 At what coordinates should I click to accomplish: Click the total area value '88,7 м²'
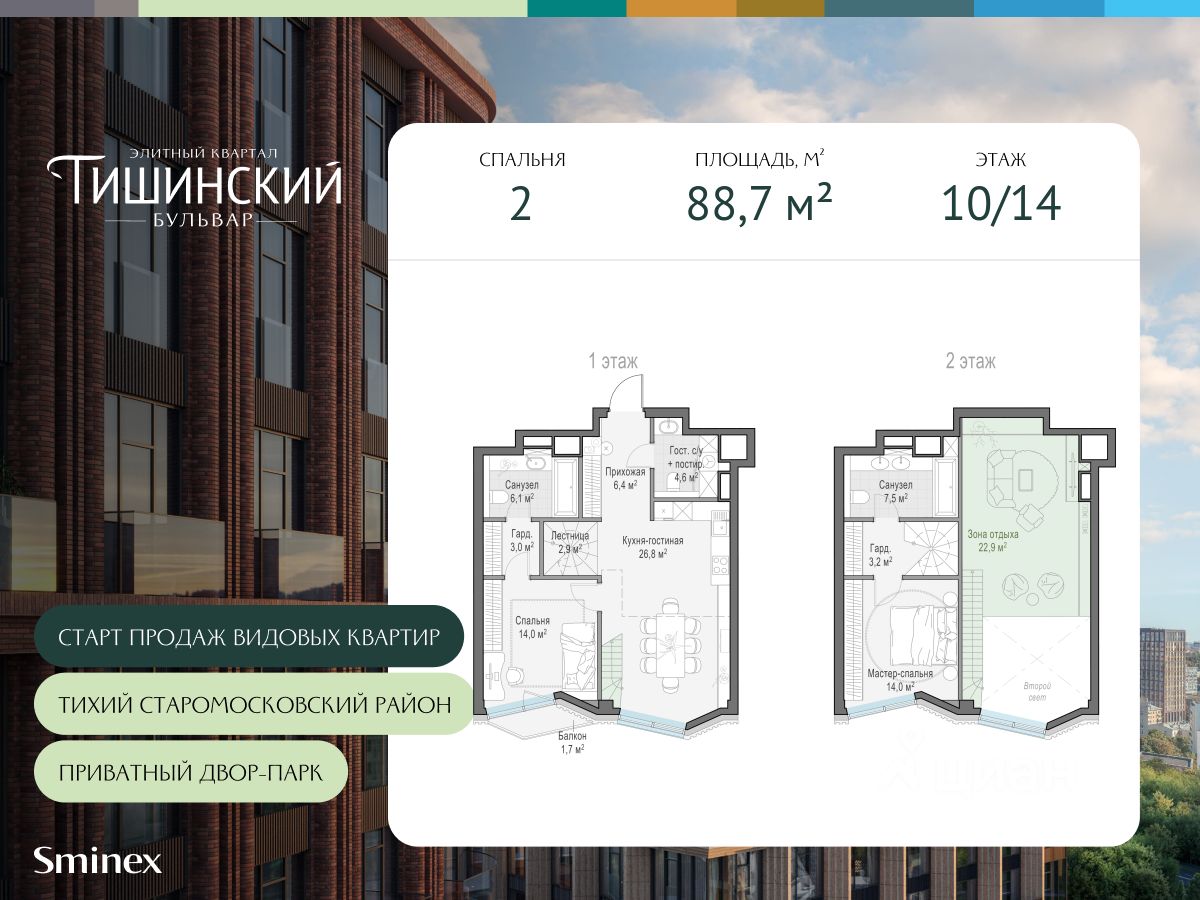pos(759,204)
